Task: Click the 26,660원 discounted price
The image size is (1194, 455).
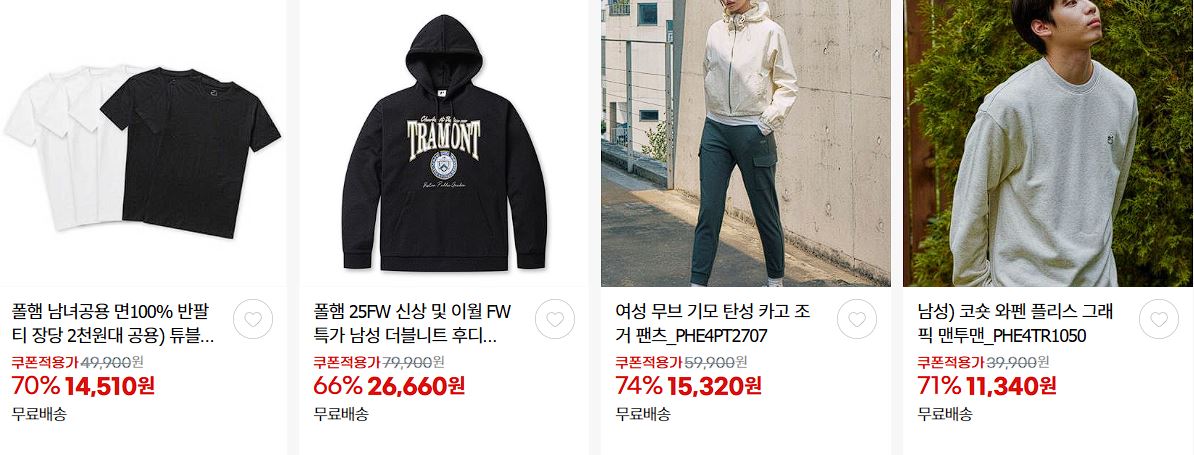Action: coord(416,387)
